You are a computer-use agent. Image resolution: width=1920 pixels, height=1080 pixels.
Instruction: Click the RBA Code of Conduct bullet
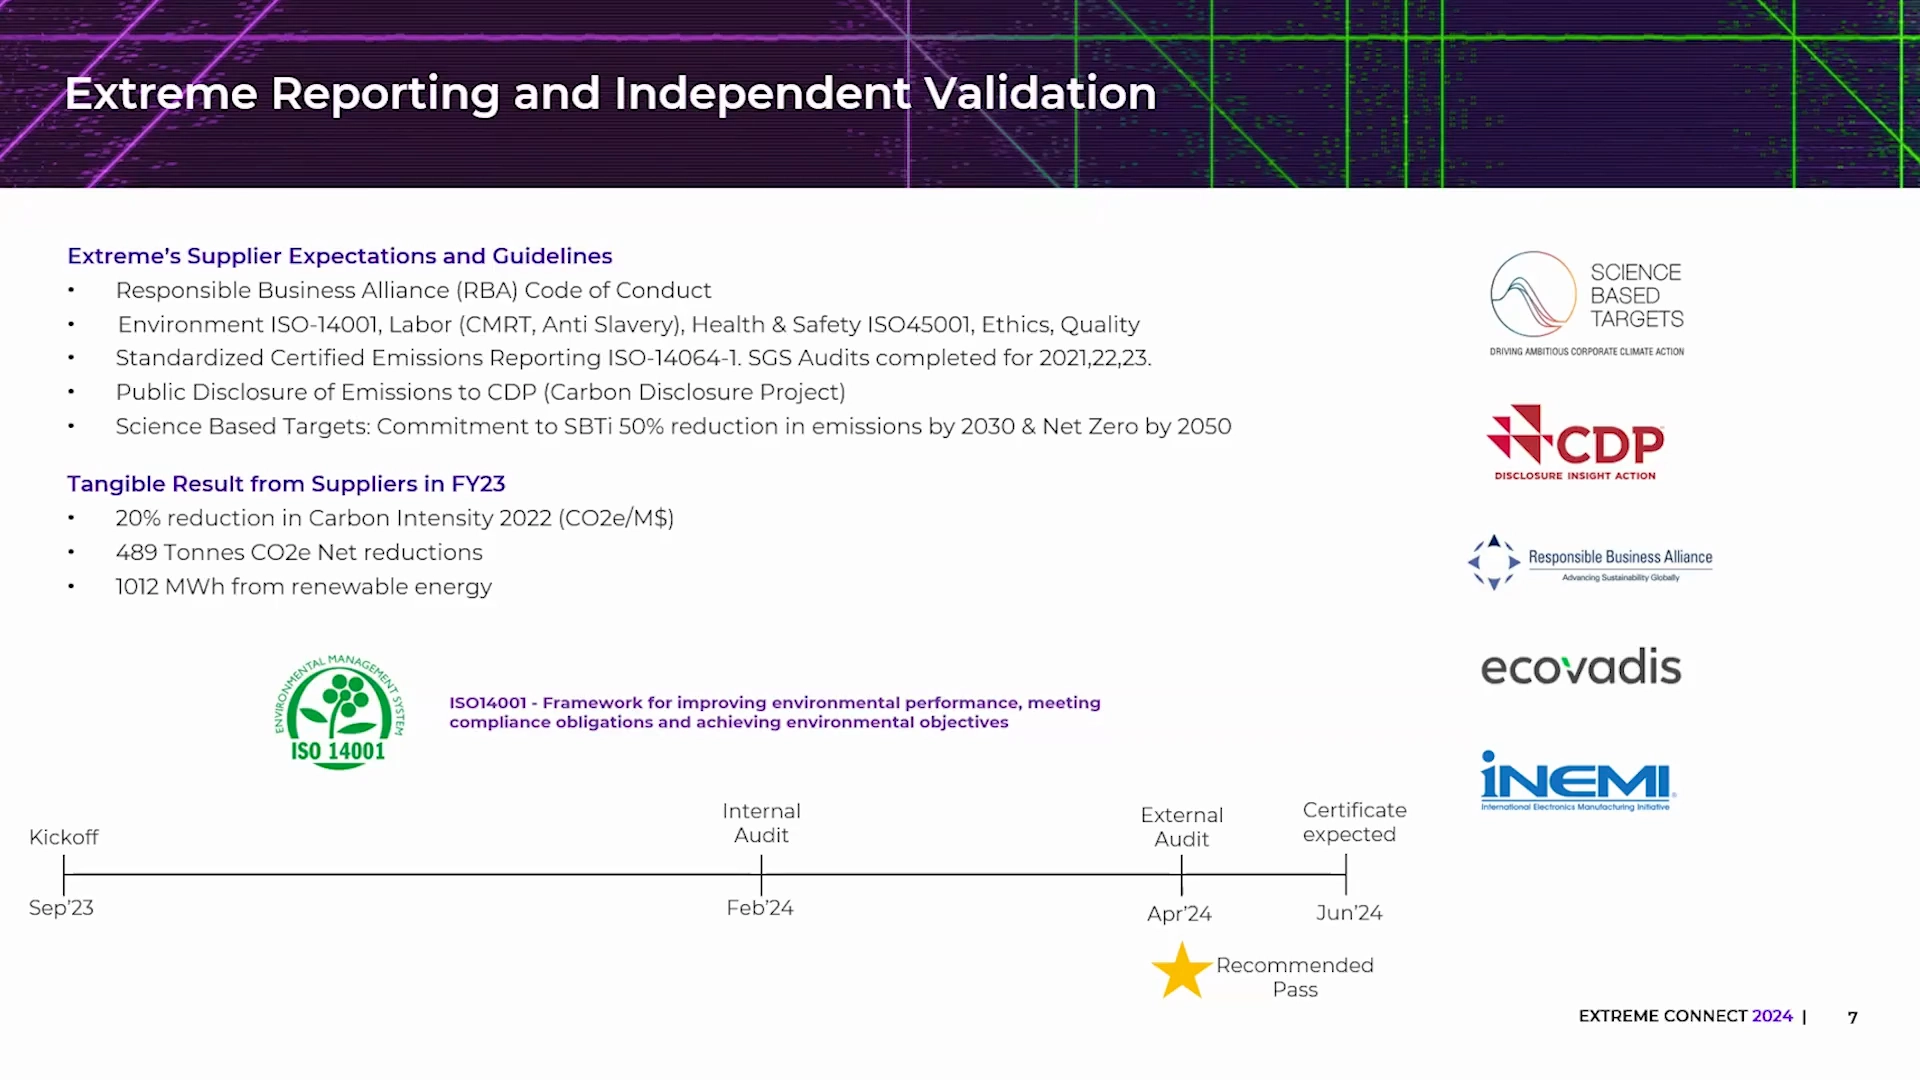(x=413, y=290)
